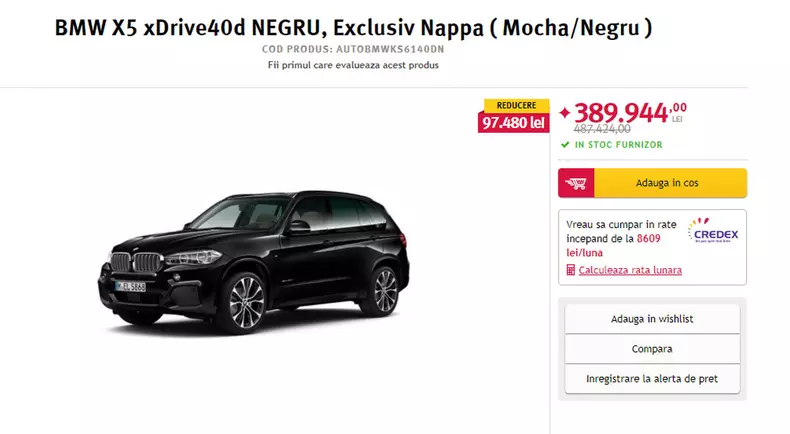The width and height of the screenshot is (790, 434).
Task: Click the crossed-out 487.424,00 old price
Action: pos(602,129)
